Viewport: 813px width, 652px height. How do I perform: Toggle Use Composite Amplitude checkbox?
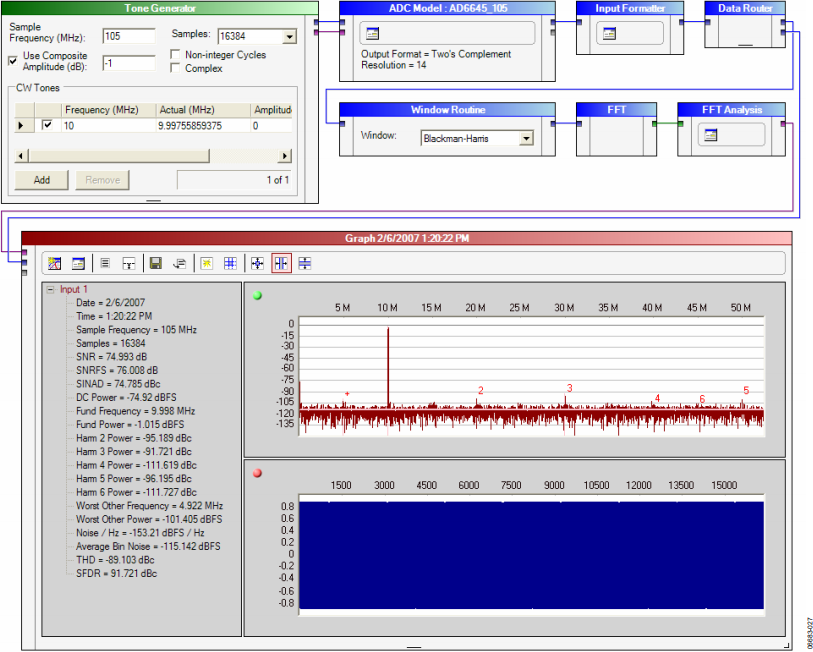coord(13,61)
